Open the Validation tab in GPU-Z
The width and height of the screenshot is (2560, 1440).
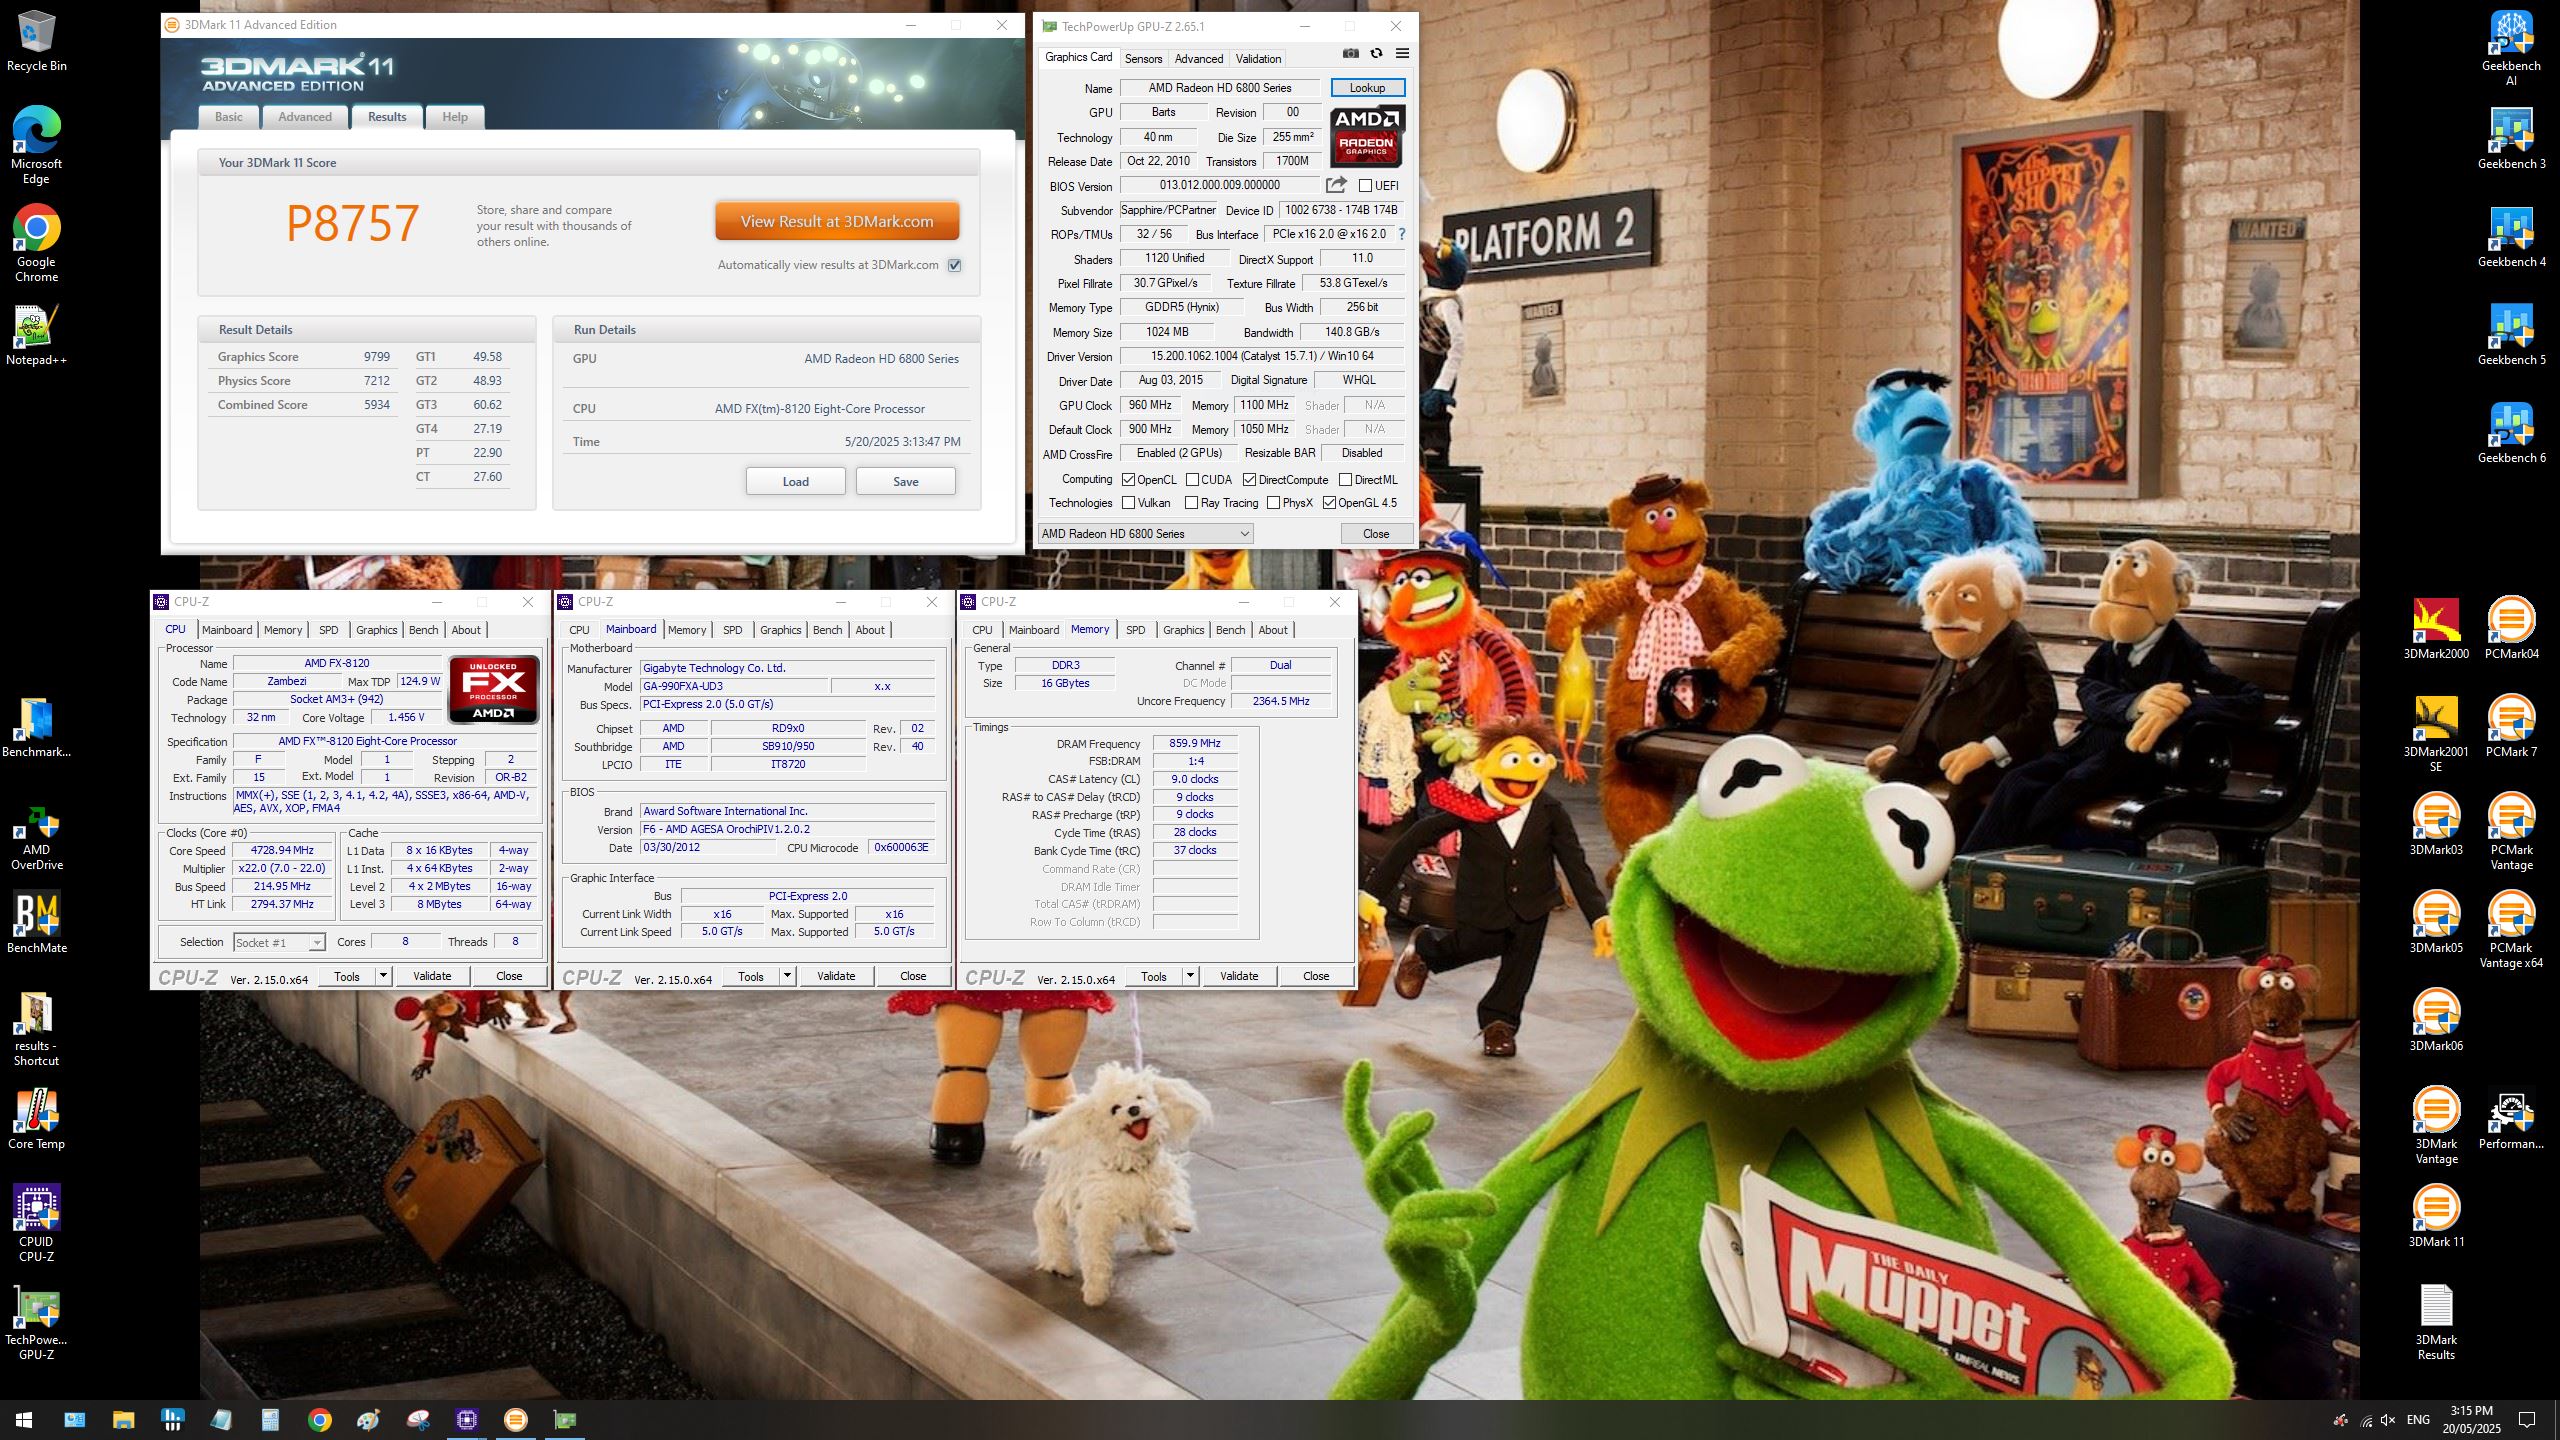point(1258,58)
